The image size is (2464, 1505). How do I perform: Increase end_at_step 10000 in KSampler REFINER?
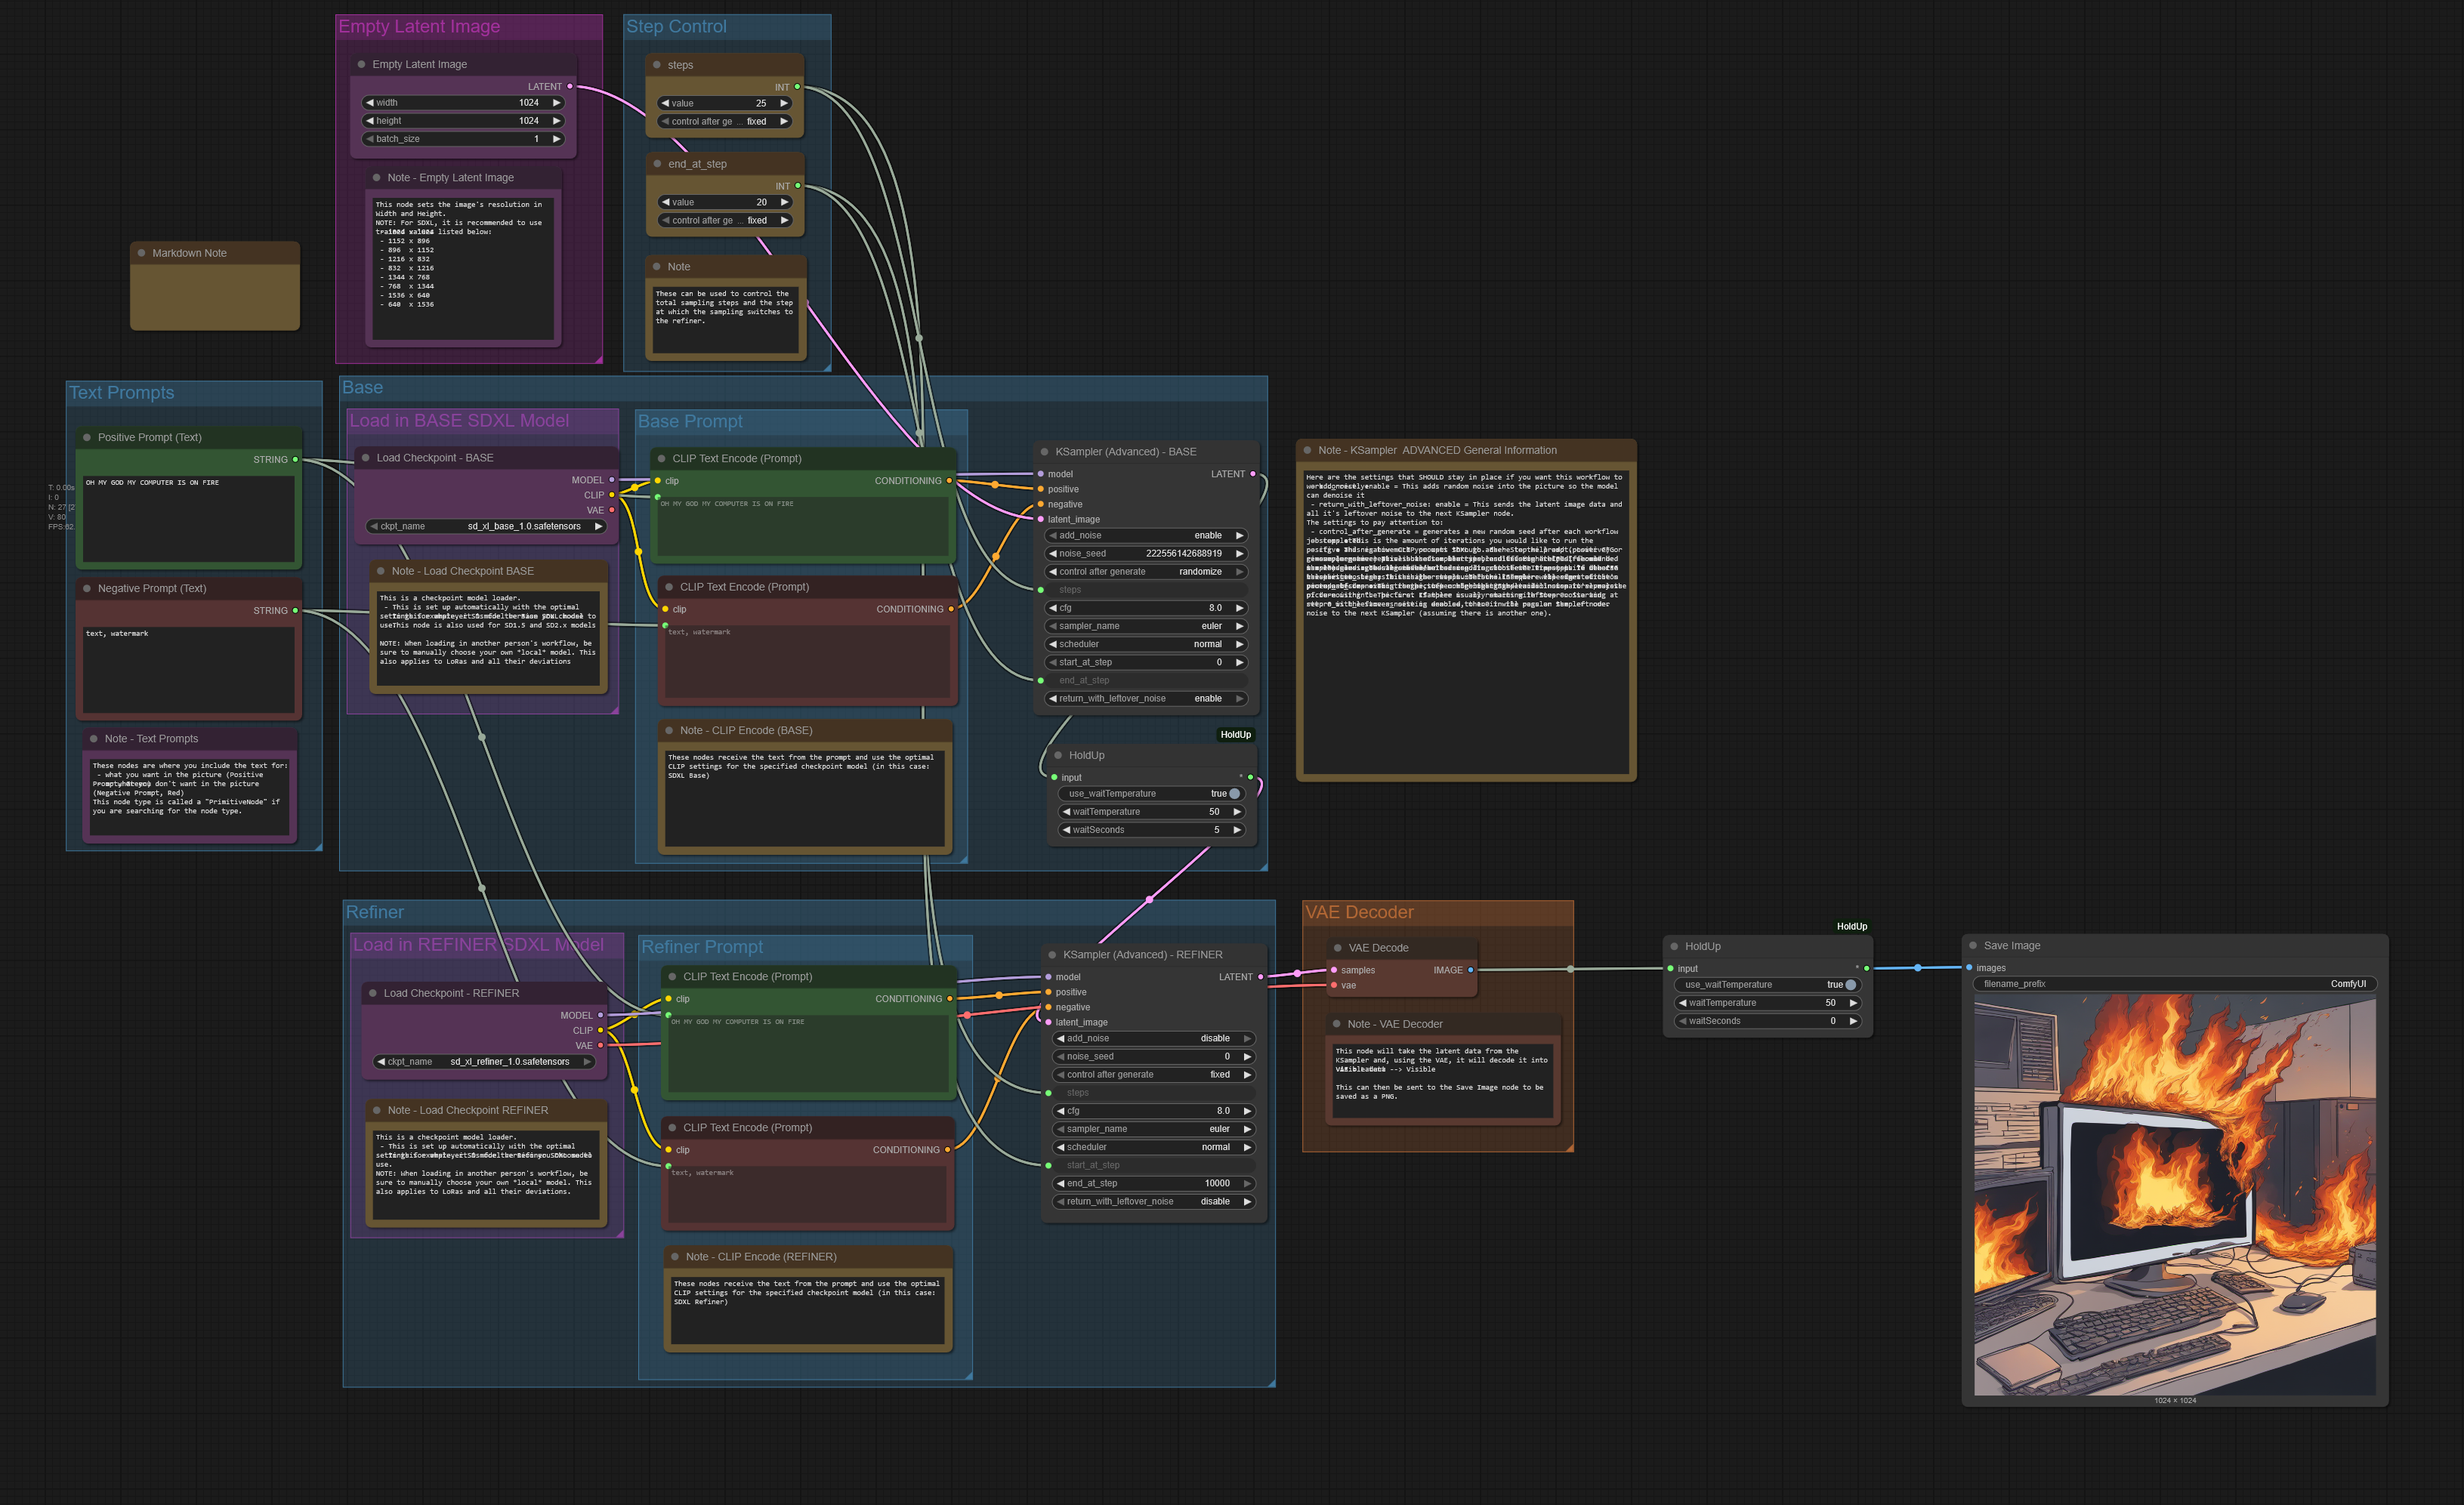(x=1247, y=1183)
